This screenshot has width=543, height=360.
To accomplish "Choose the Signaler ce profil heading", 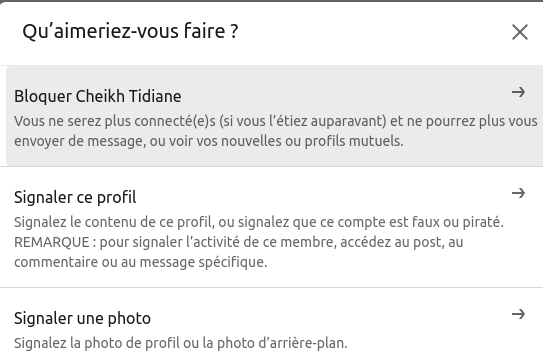I will click(x=75, y=197).
